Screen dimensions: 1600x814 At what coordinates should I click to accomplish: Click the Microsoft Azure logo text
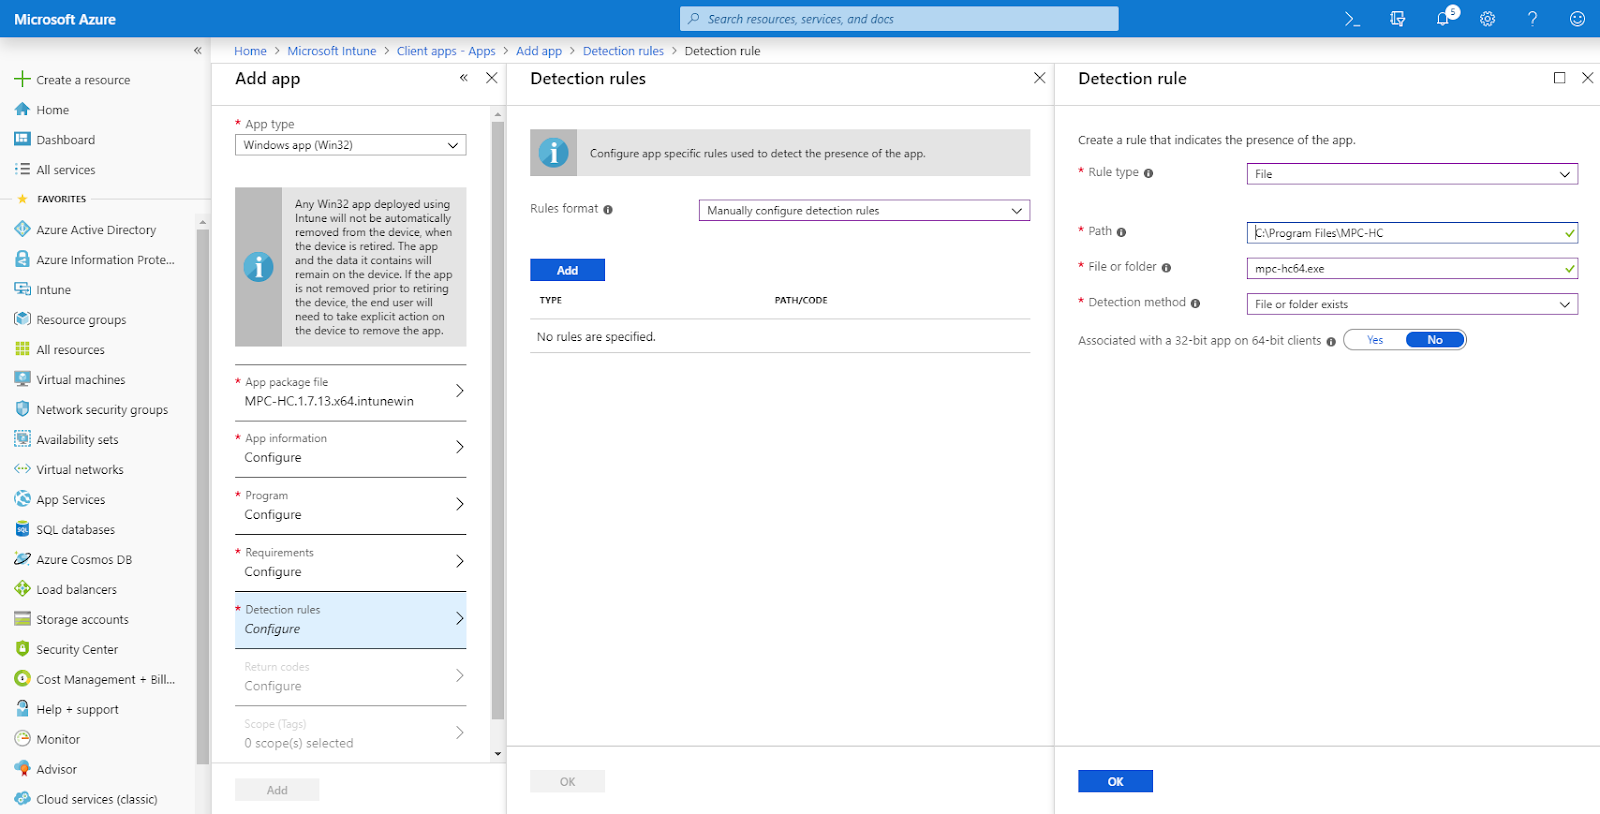point(65,19)
